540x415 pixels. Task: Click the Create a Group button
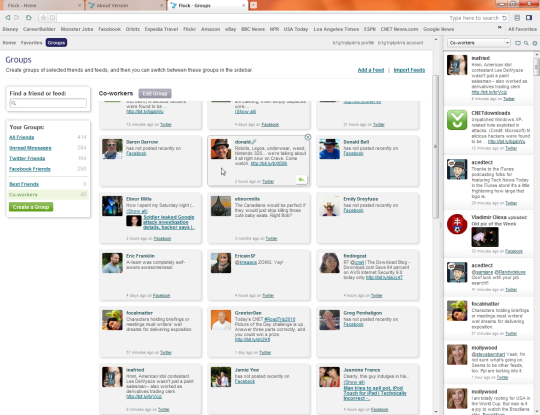pyautogui.click(x=31, y=207)
